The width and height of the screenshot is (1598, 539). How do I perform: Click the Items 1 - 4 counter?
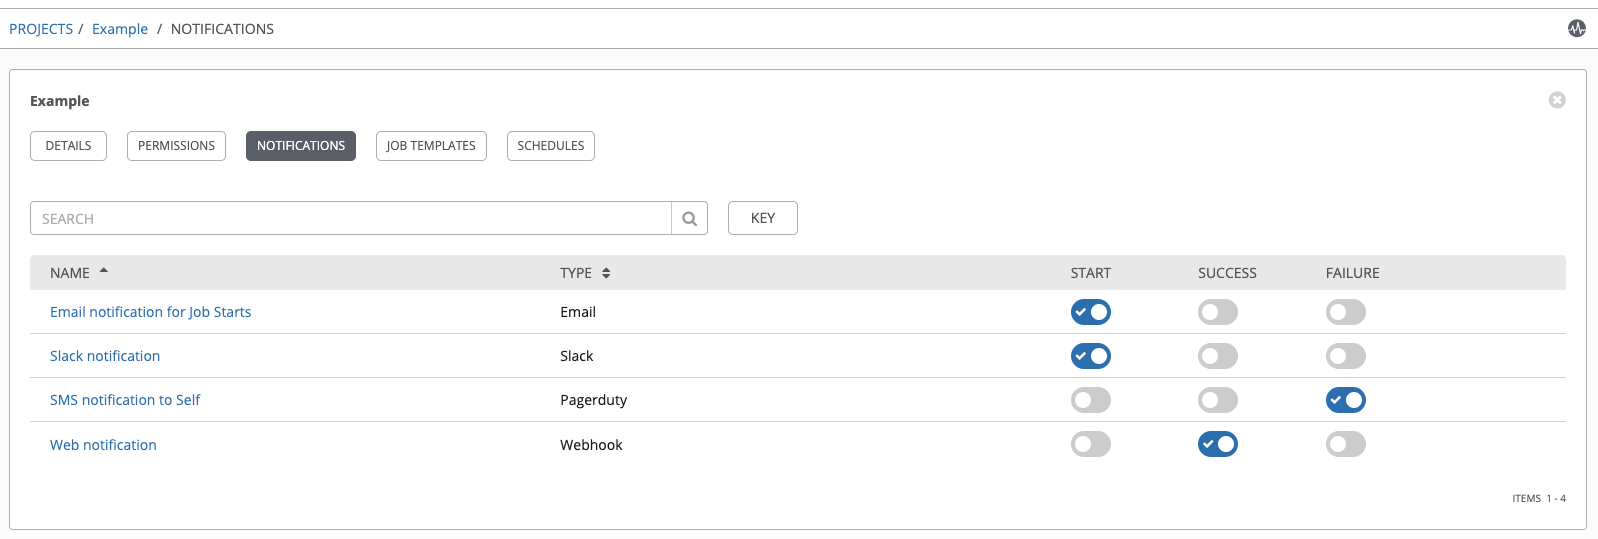coord(1539,498)
